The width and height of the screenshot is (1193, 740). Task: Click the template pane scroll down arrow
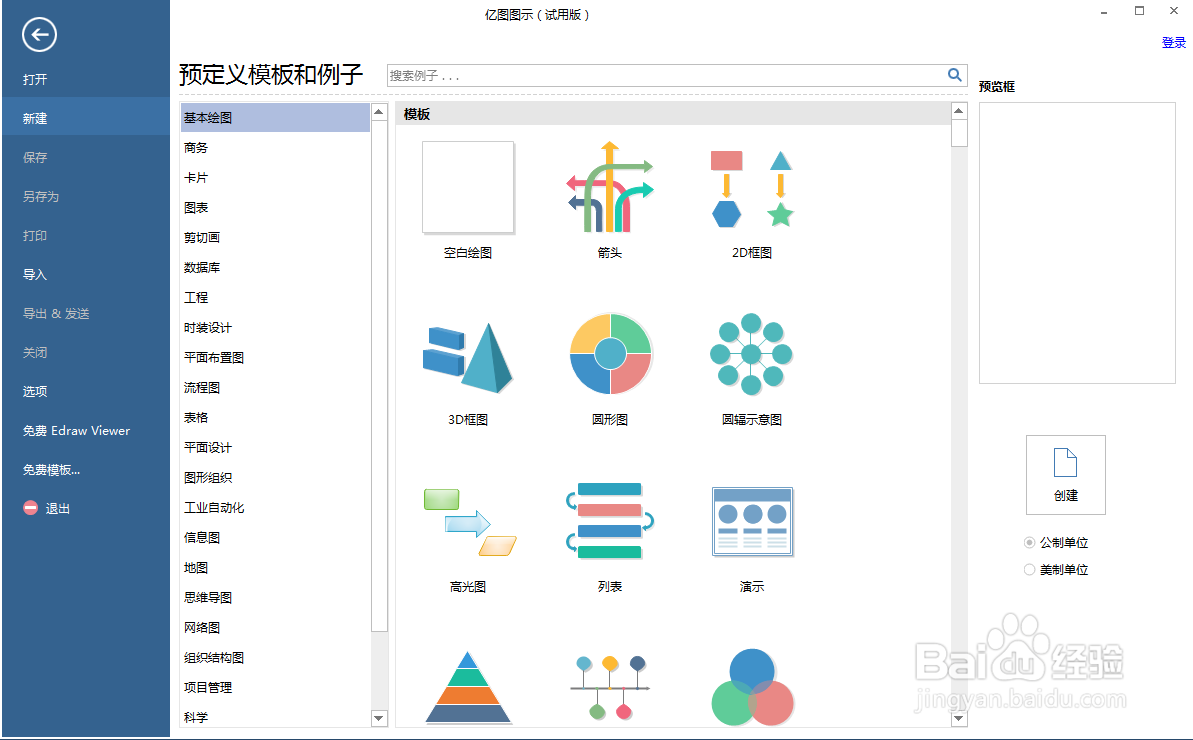pos(959,717)
